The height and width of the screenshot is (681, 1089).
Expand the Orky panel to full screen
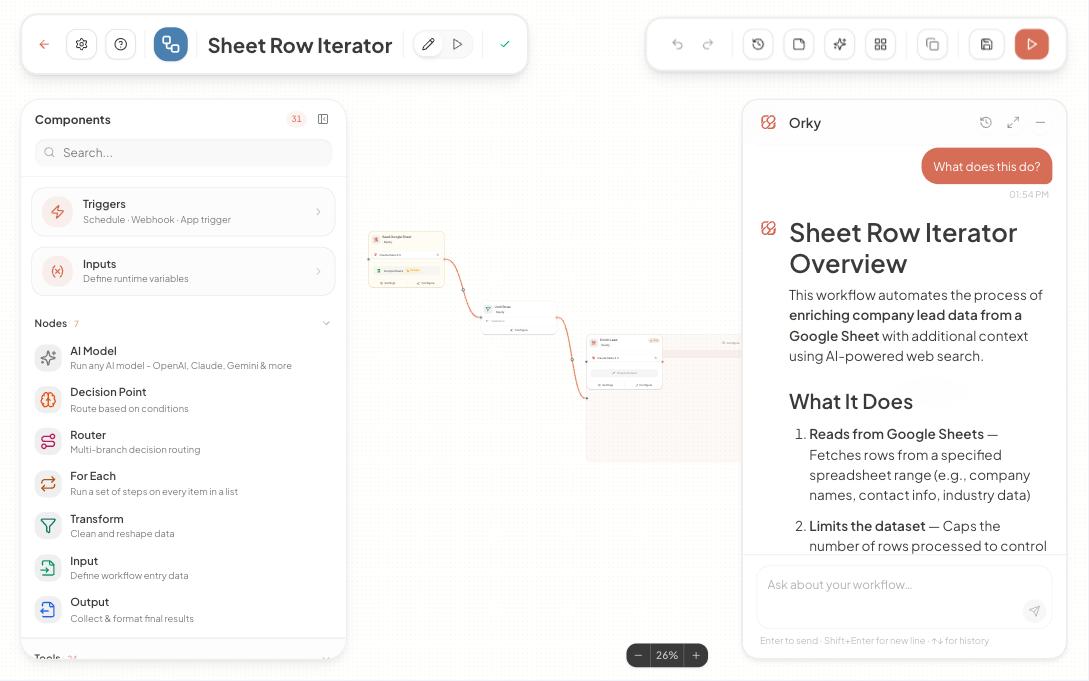[x=1012, y=122]
